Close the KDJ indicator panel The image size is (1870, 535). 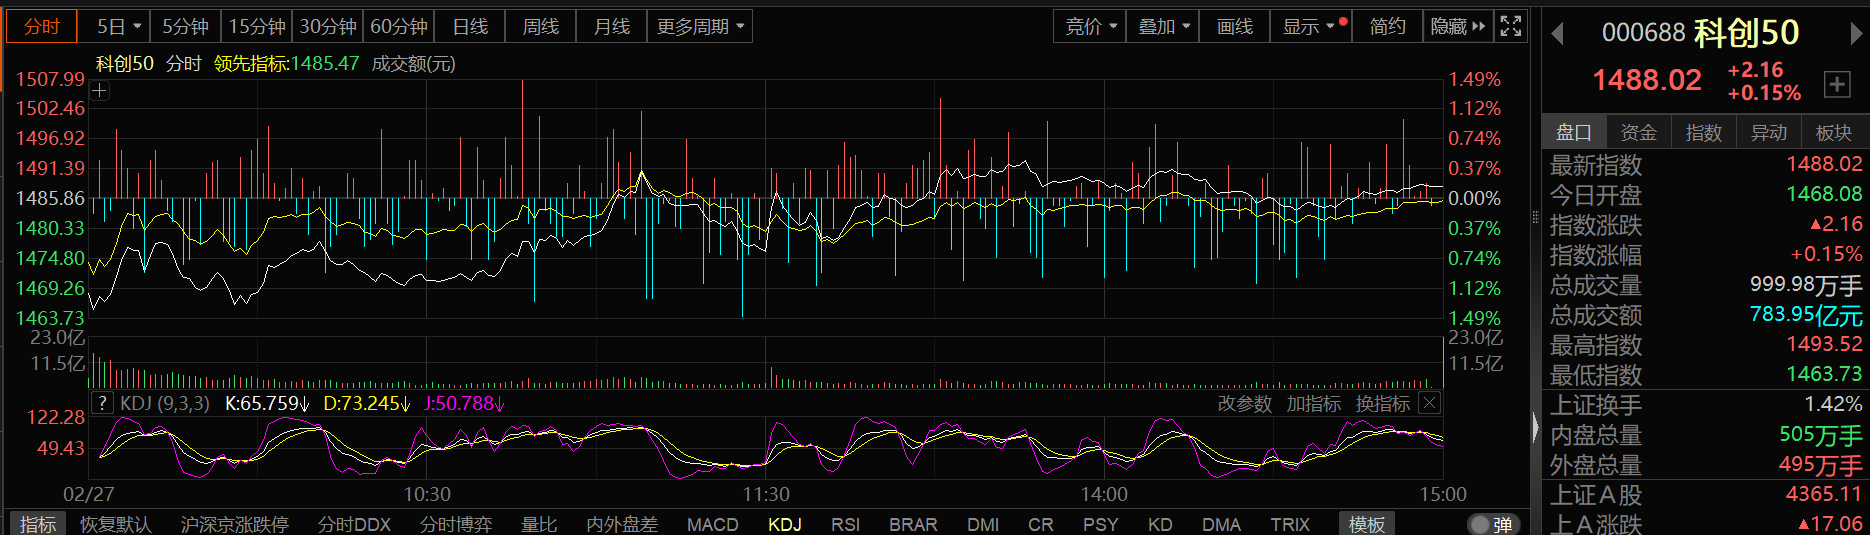(1430, 403)
